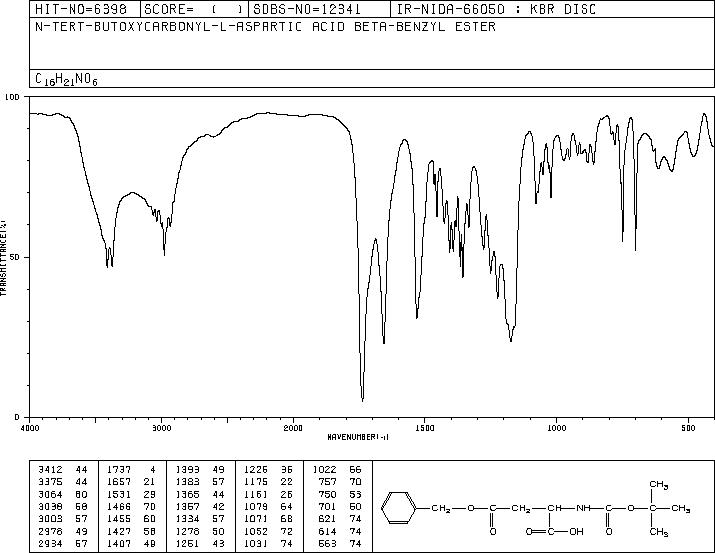The width and height of the screenshot is (715, 553).
Task: Click peak table entry 3412
Action: (50, 470)
